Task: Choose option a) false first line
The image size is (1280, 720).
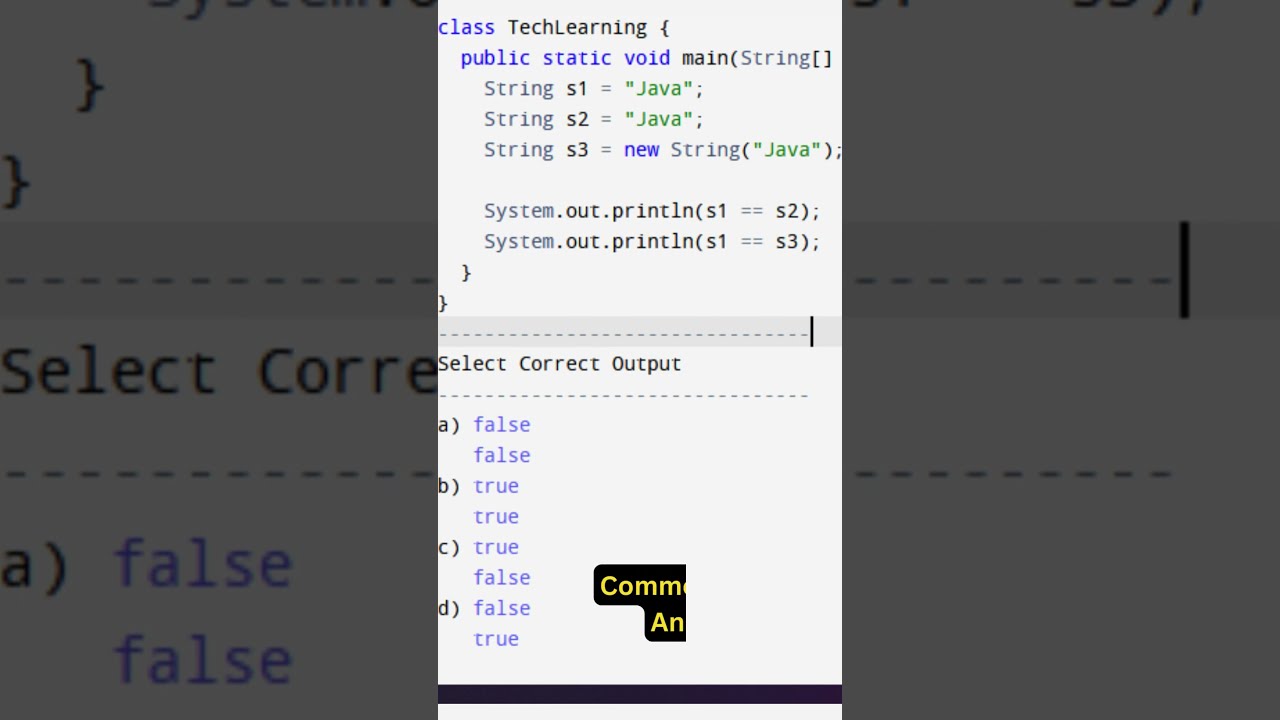Action: (484, 425)
